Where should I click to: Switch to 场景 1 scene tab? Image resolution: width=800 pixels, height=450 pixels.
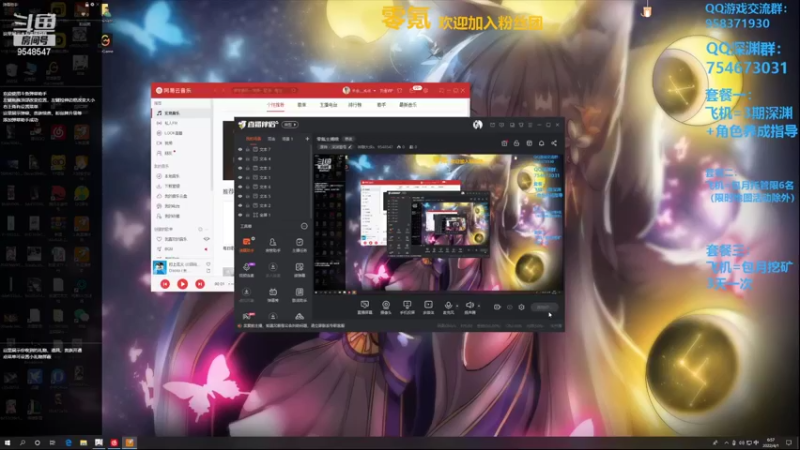(x=288, y=139)
